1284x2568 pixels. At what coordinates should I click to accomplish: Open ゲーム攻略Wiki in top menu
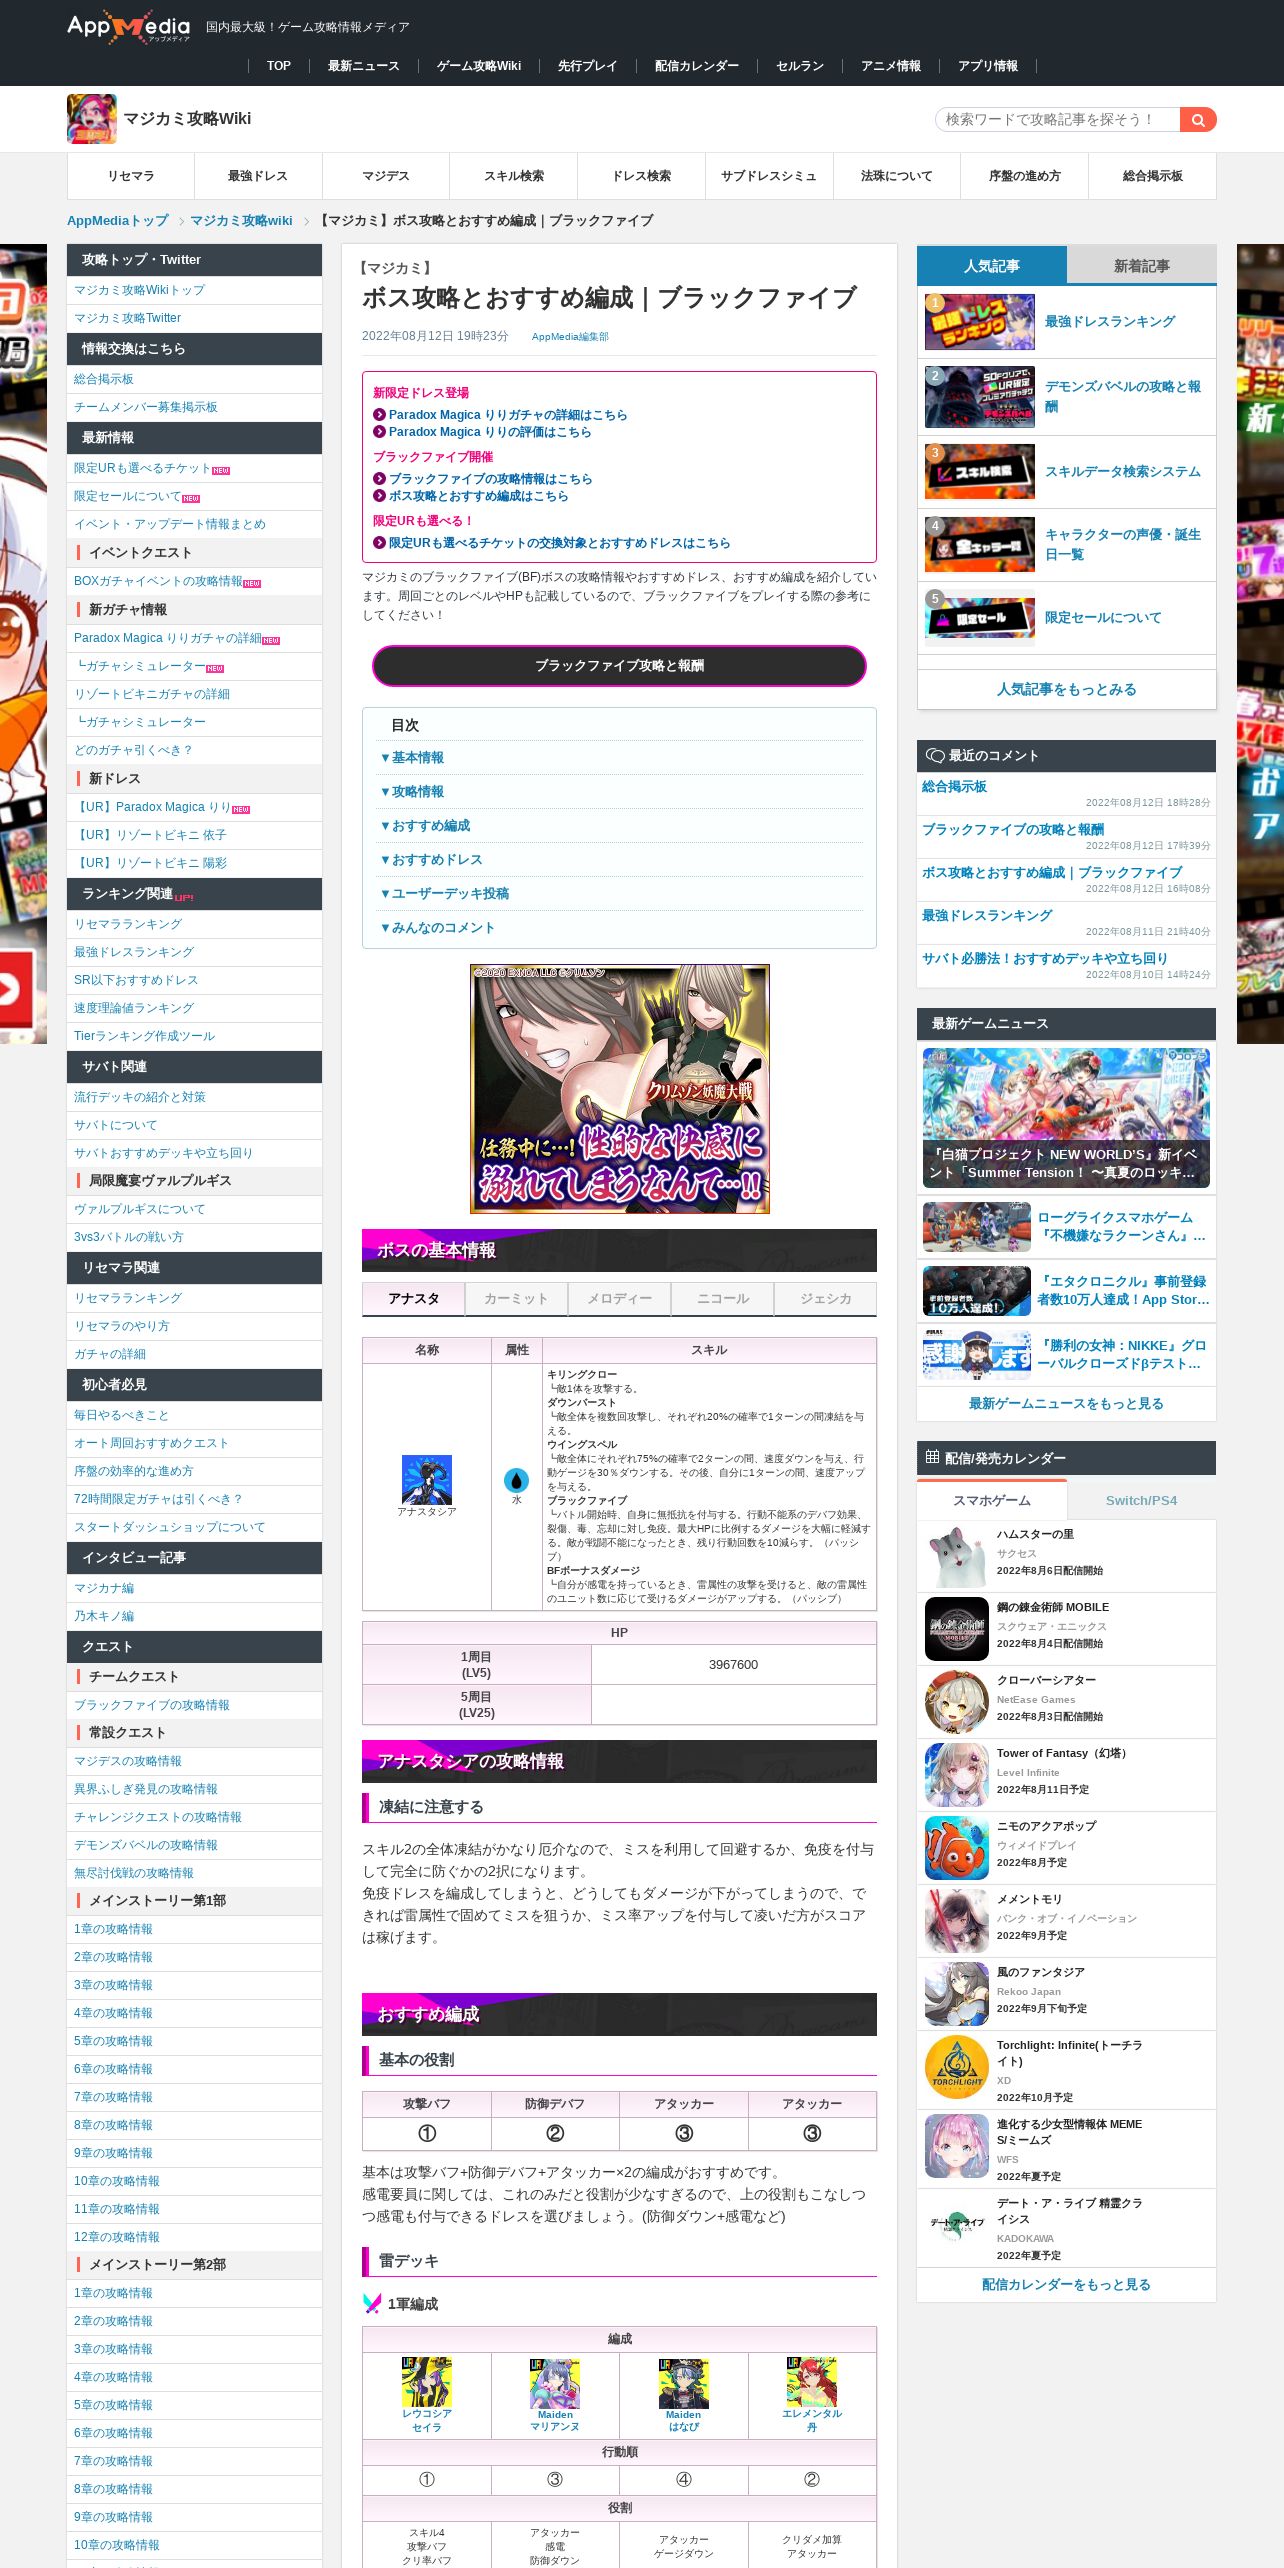pos(479,66)
